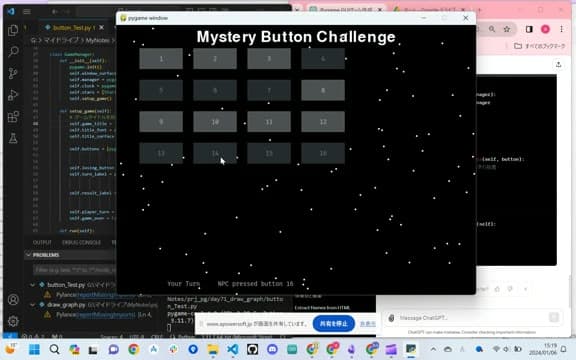Click game button 11
The width and height of the screenshot is (576, 360).
point(269,122)
